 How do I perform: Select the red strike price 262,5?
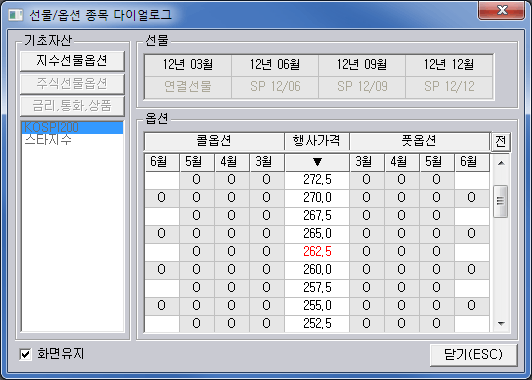point(317,252)
